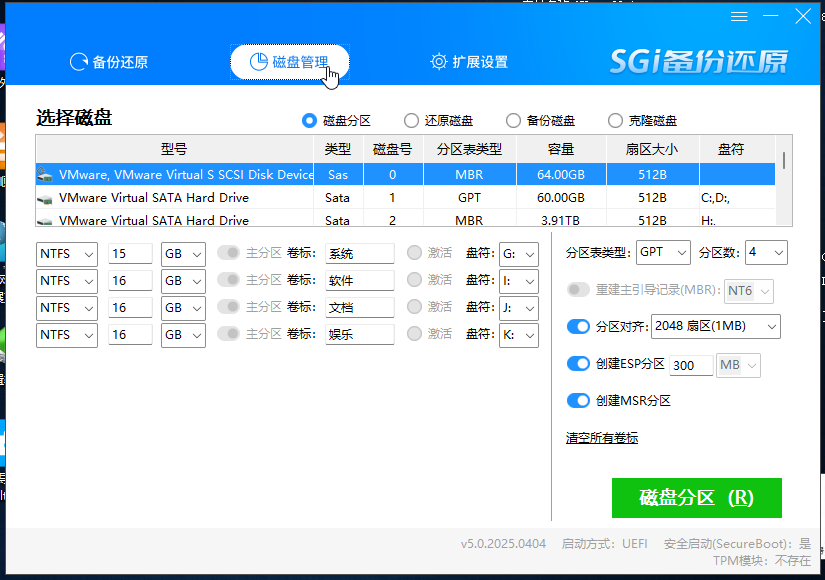Screen dimensions: 825x580
Task: Open drive letter dropdown showing G:
Action: pos(519,254)
